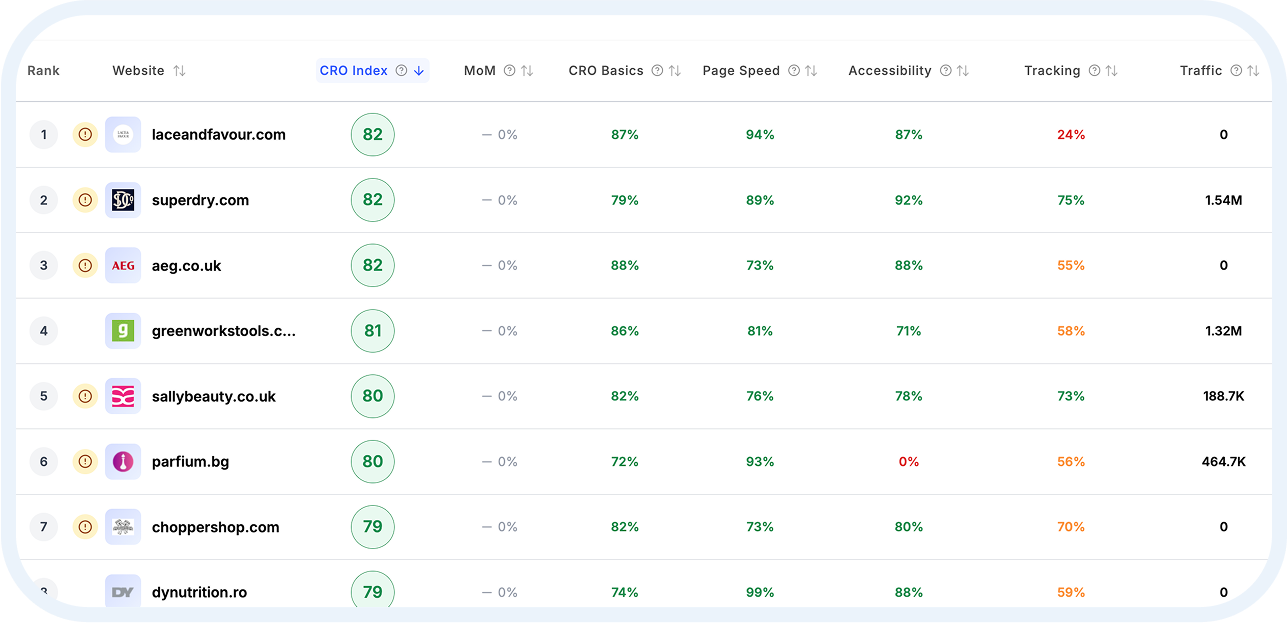Screen dimensions: 1287x623
Task: Click CRO score 81 badge for greenworkstools
Action: tap(373, 330)
